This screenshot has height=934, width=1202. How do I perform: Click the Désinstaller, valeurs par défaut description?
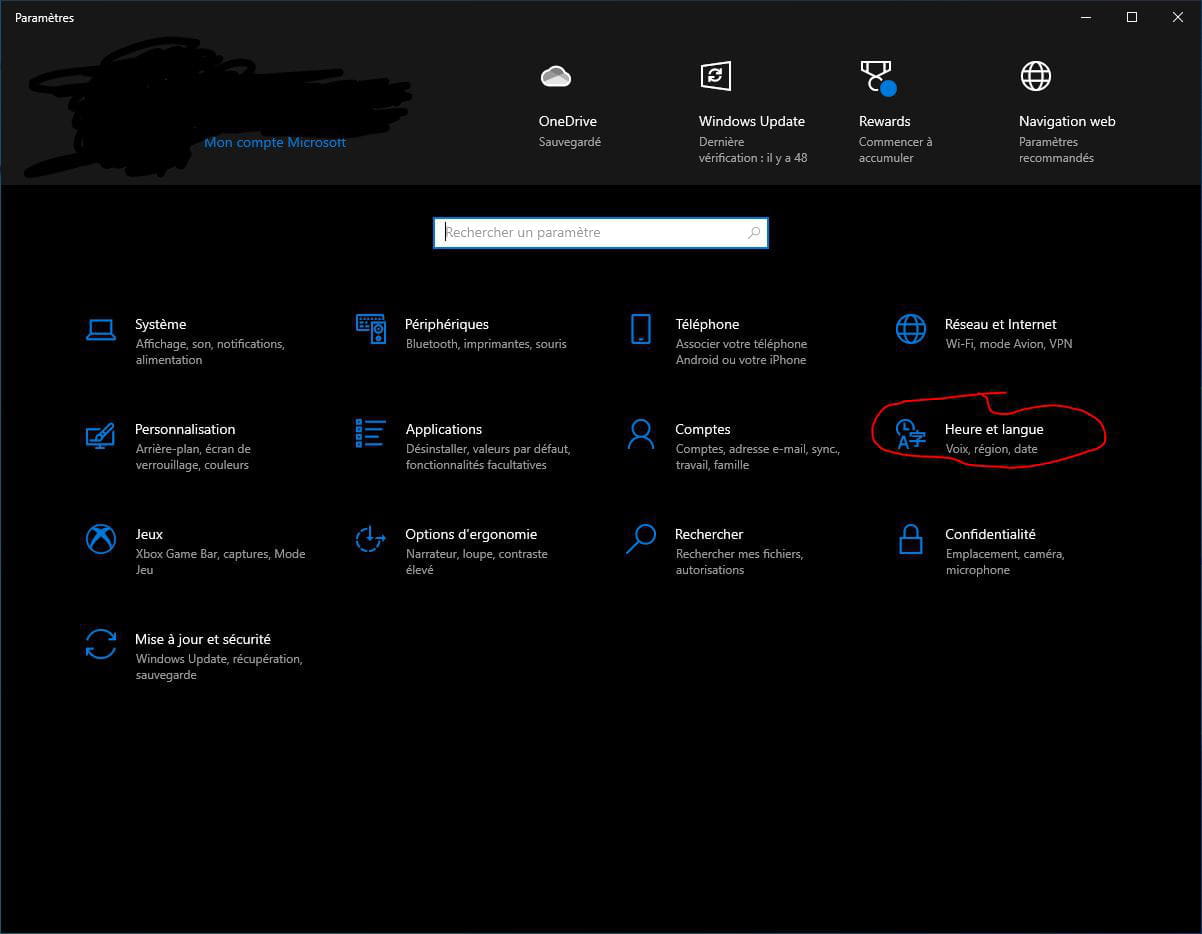pos(488,457)
